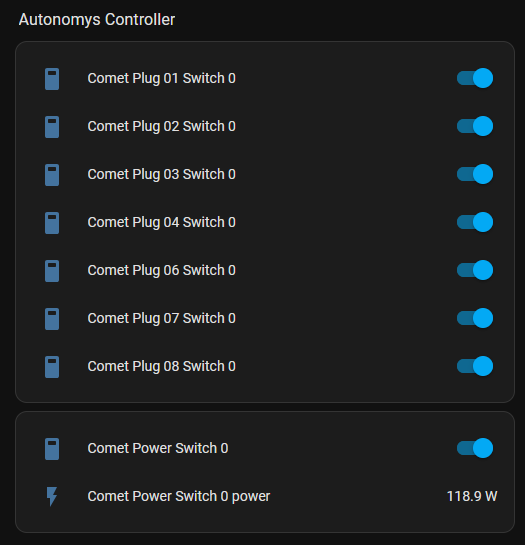Image resolution: width=525 pixels, height=545 pixels.
Task: Open Comet Plug 07 Switch 0 label
Action: point(162,318)
